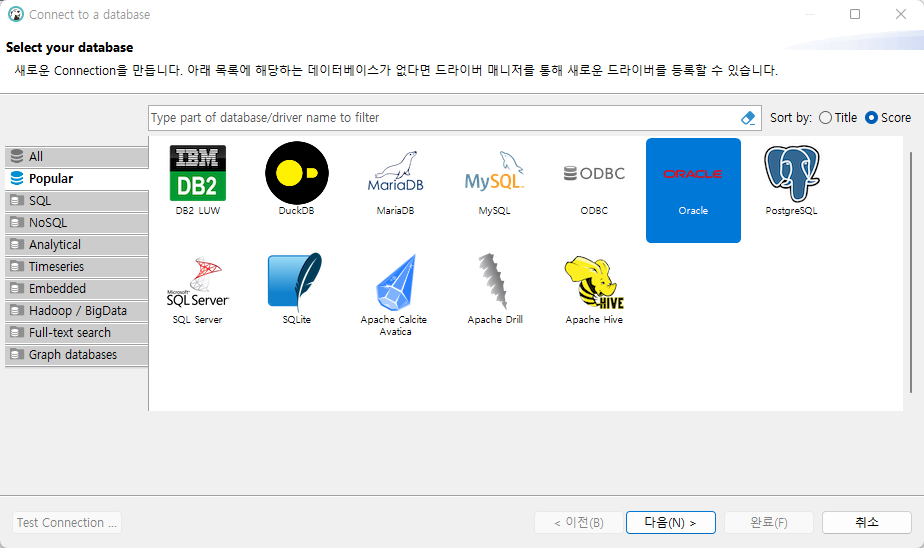The height and width of the screenshot is (548, 924).
Task: Sort databases by Score
Action: coord(888,118)
